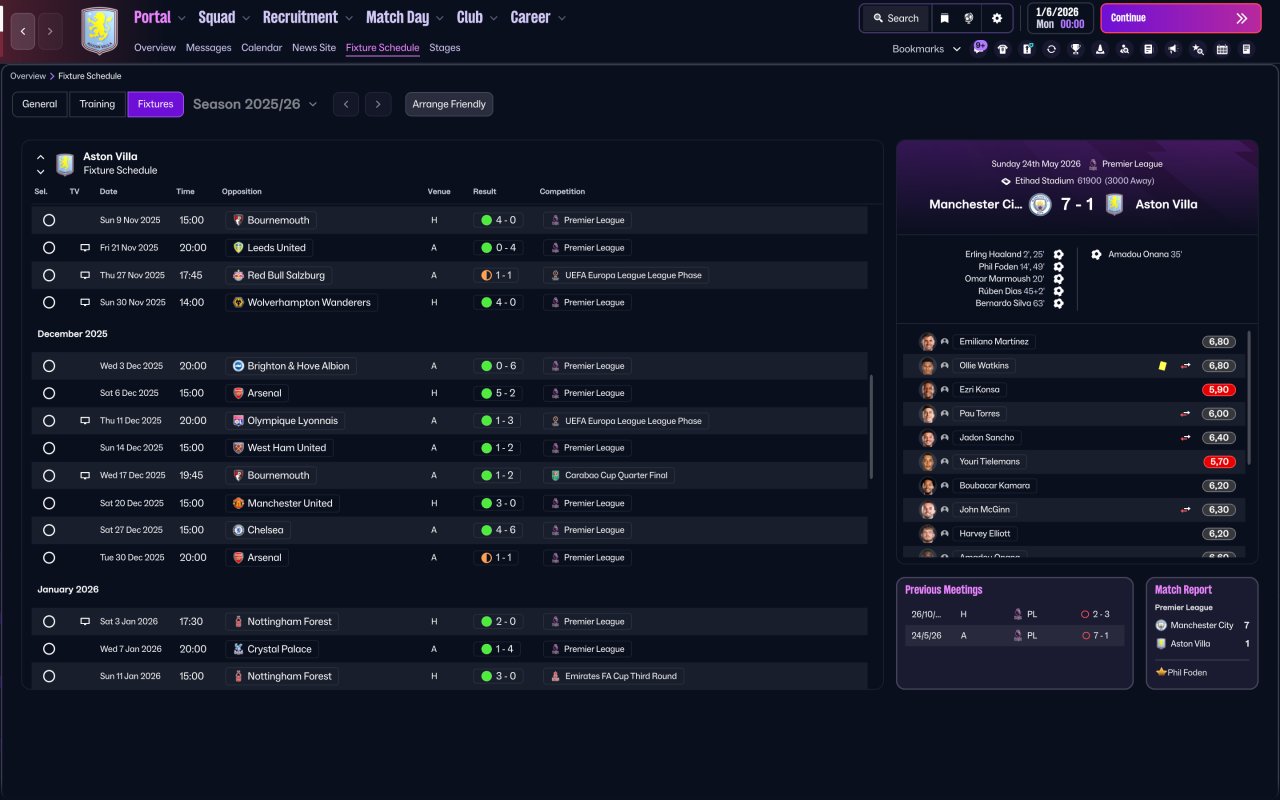The height and width of the screenshot is (800, 1280).
Task: Click the up chevron beside Aston Villa schedule
Action: click(x=41, y=157)
